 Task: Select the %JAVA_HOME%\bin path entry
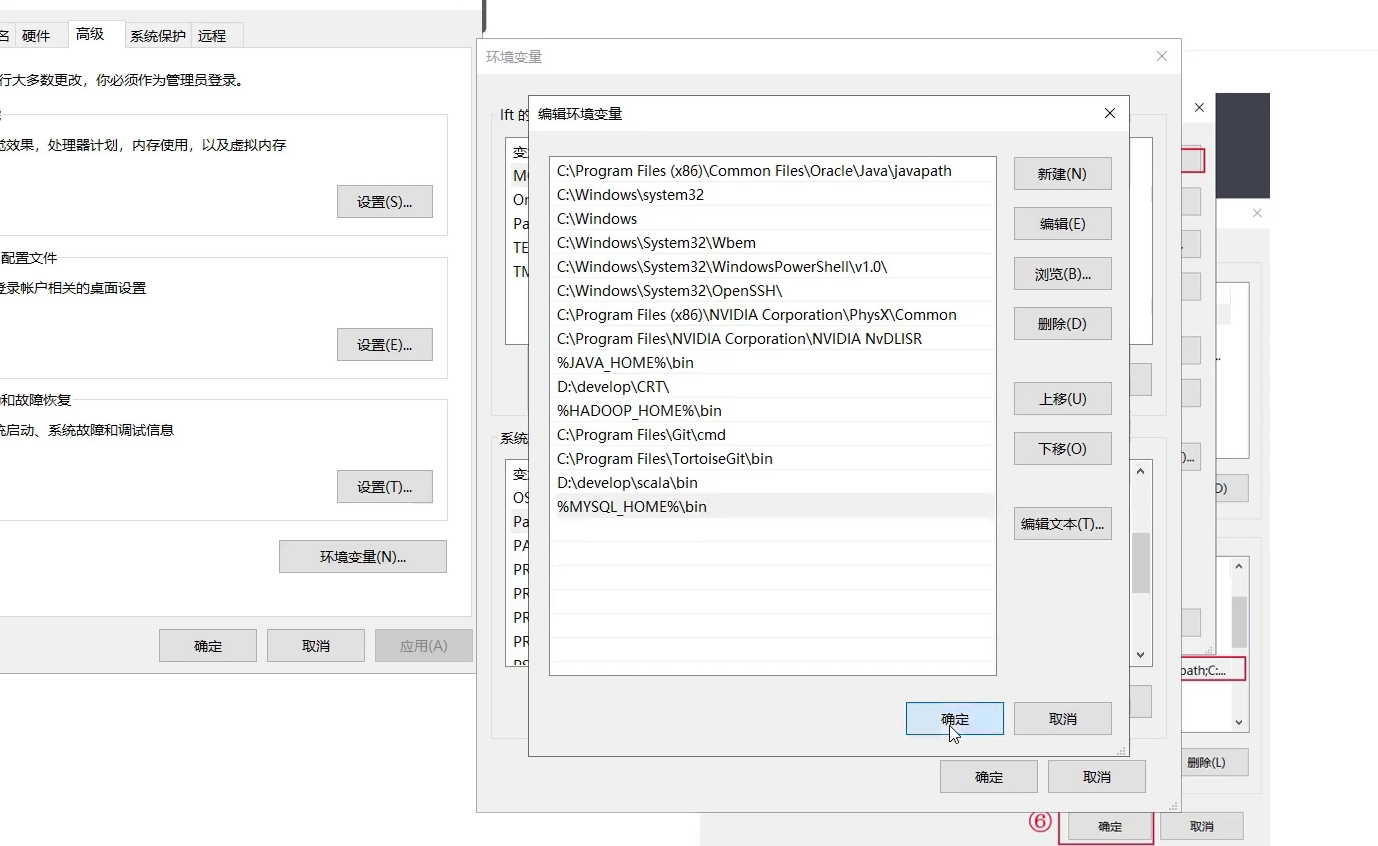(x=773, y=362)
